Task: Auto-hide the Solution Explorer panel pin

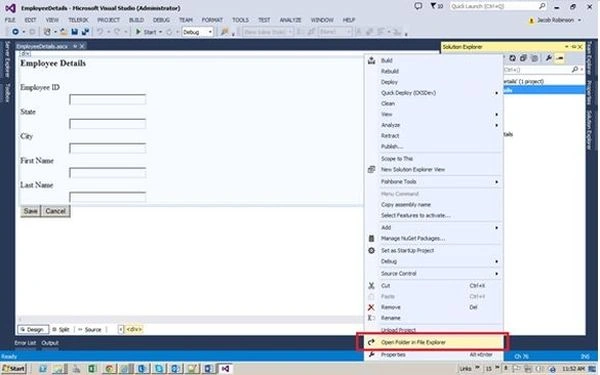Action: (x=574, y=47)
